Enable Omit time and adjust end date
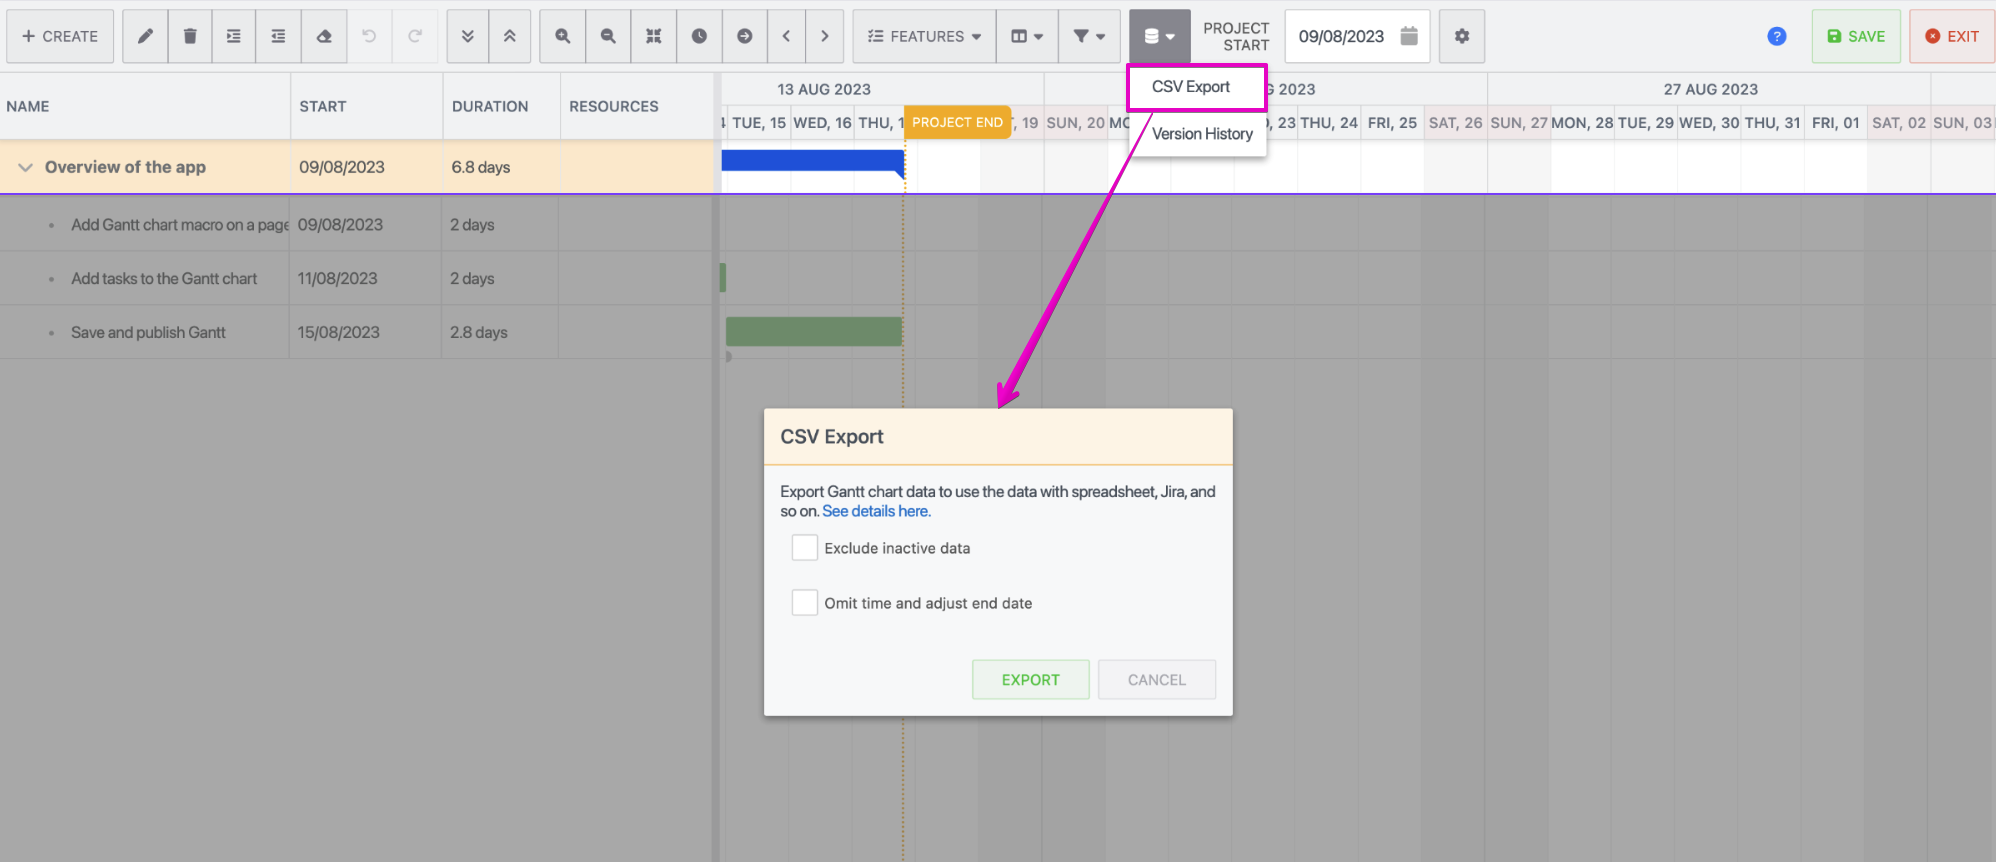Viewport: 1996px width, 862px height. [804, 603]
